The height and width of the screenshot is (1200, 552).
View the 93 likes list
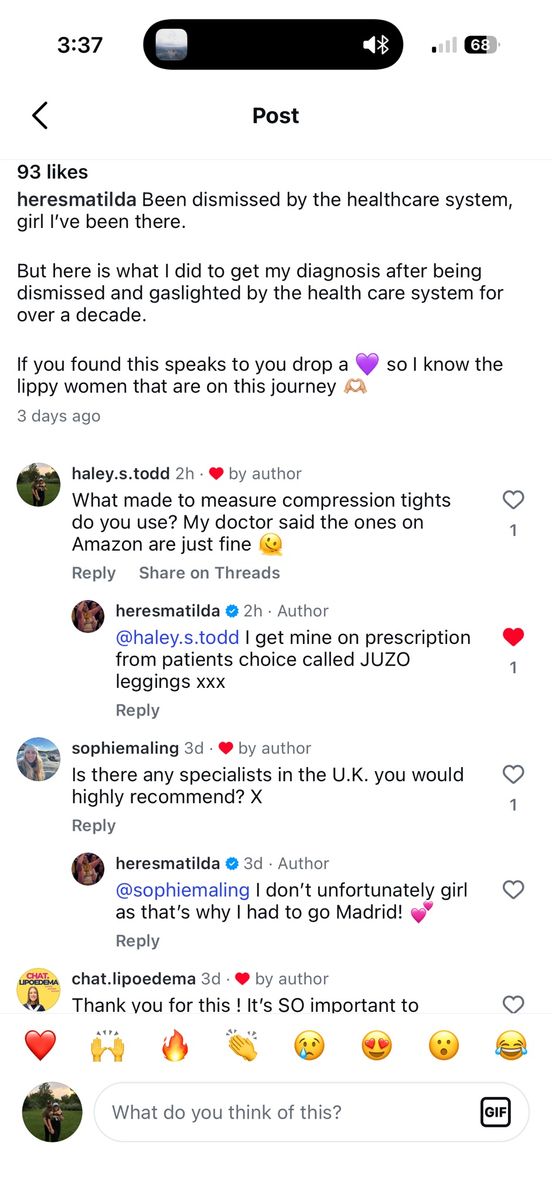coord(53,172)
